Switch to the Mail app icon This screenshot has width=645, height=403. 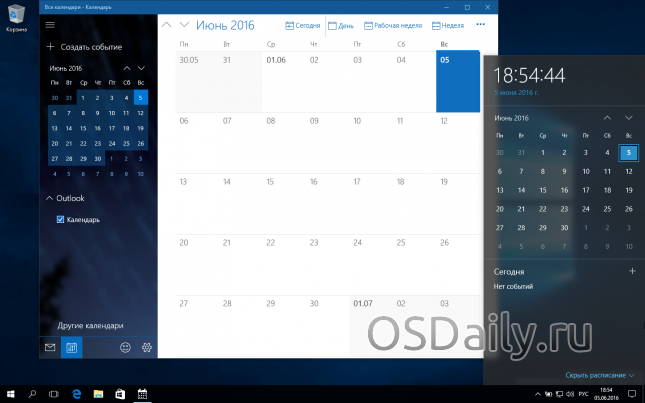(50, 347)
